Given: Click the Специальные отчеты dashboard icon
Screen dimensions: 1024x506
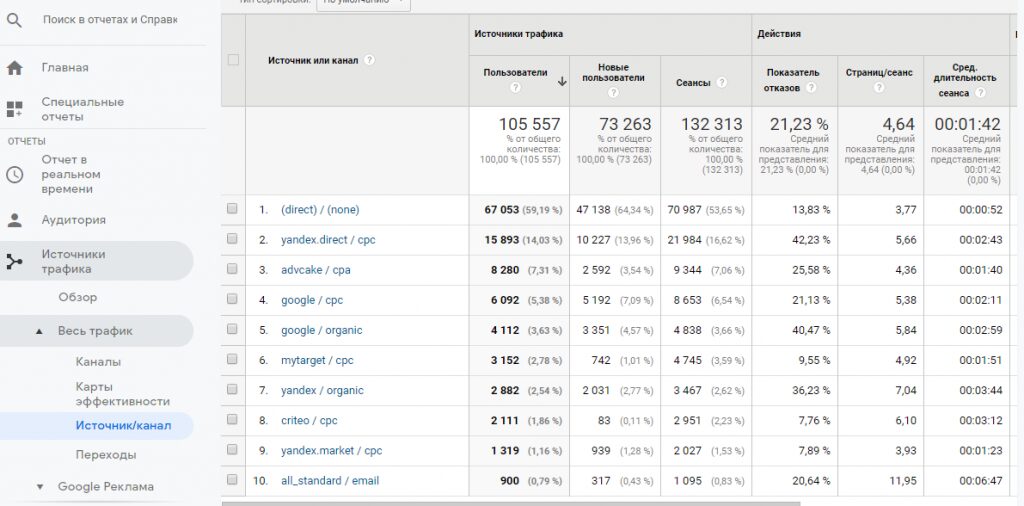Looking at the screenshot, I should pos(14,109).
